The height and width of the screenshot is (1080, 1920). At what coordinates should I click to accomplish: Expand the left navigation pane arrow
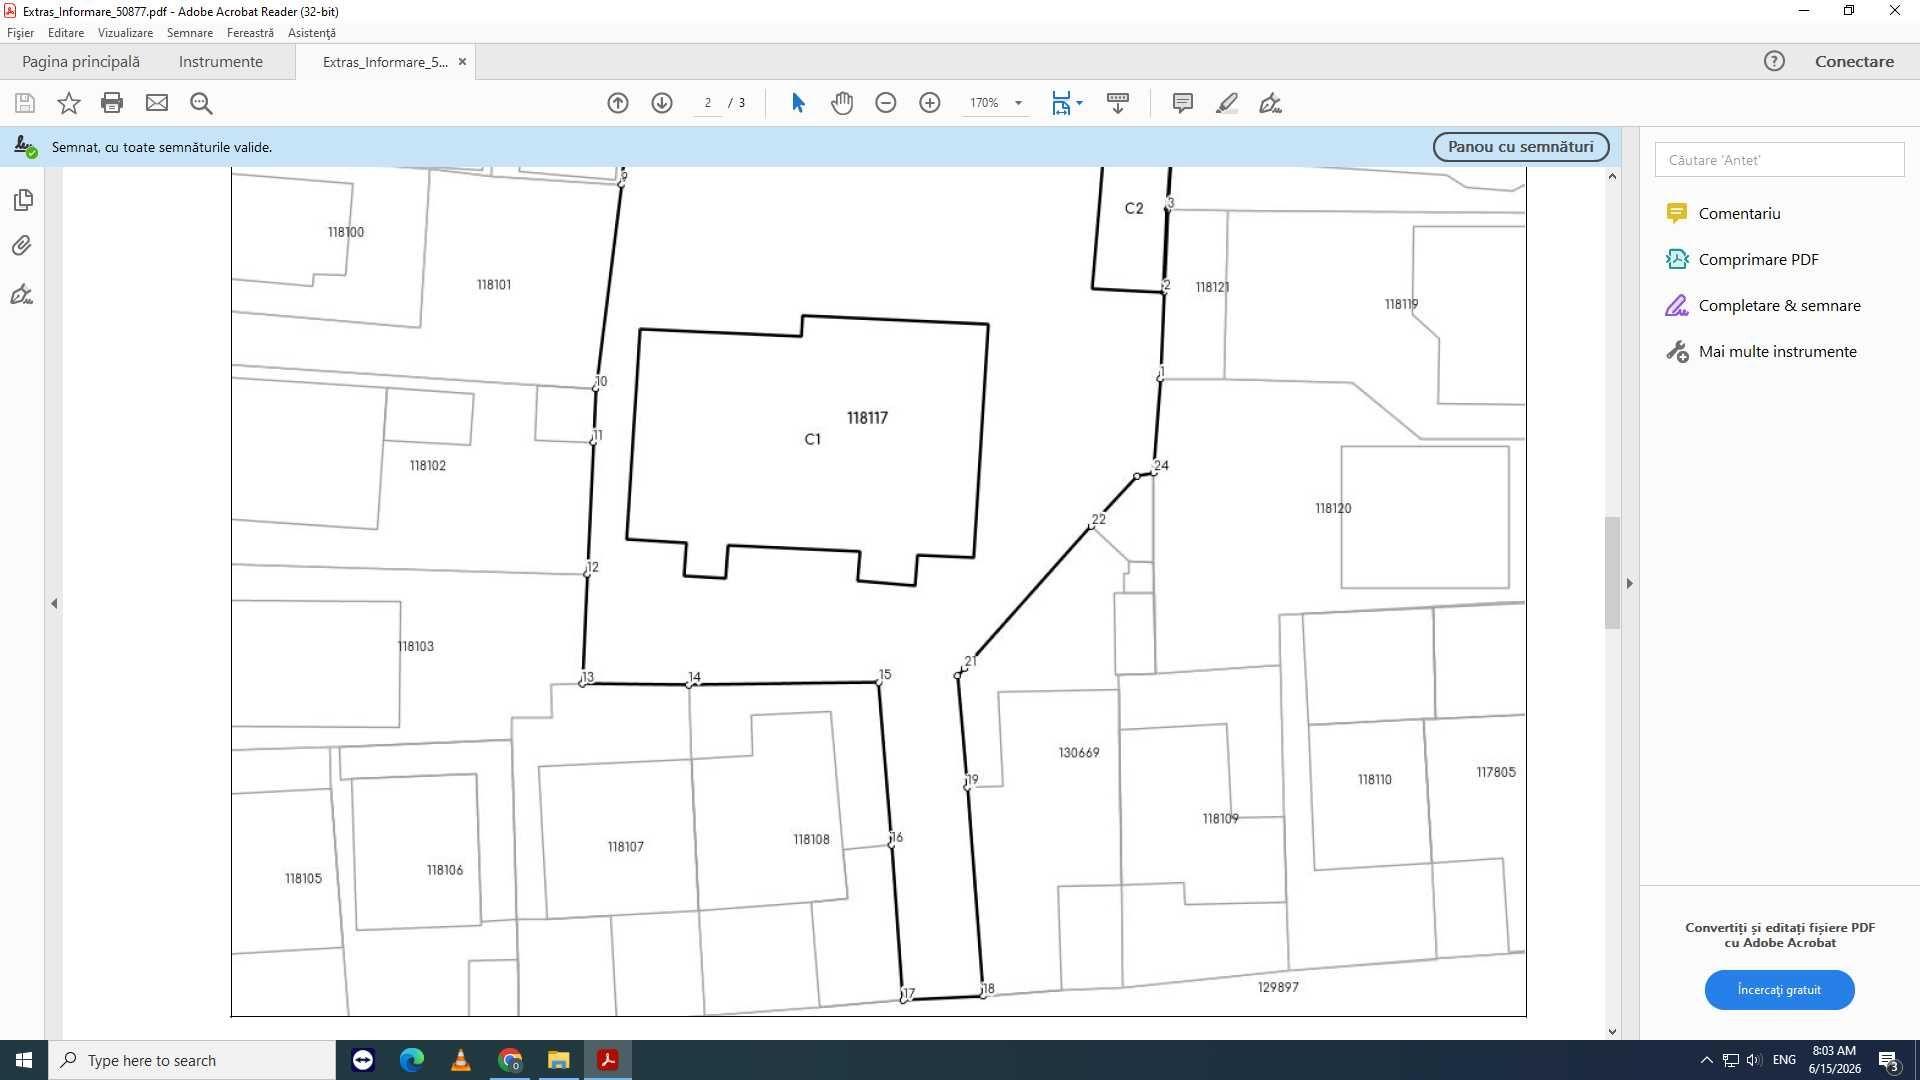[x=54, y=603]
